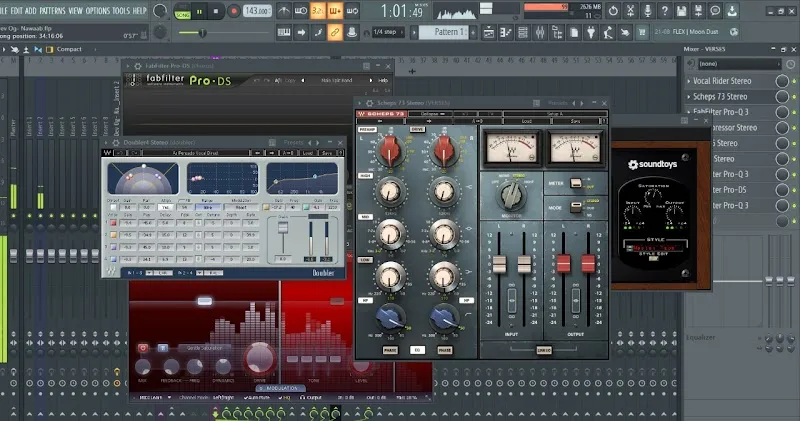The image size is (800, 421).
Task: Open the EDIT menu
Action: point(17,10)
